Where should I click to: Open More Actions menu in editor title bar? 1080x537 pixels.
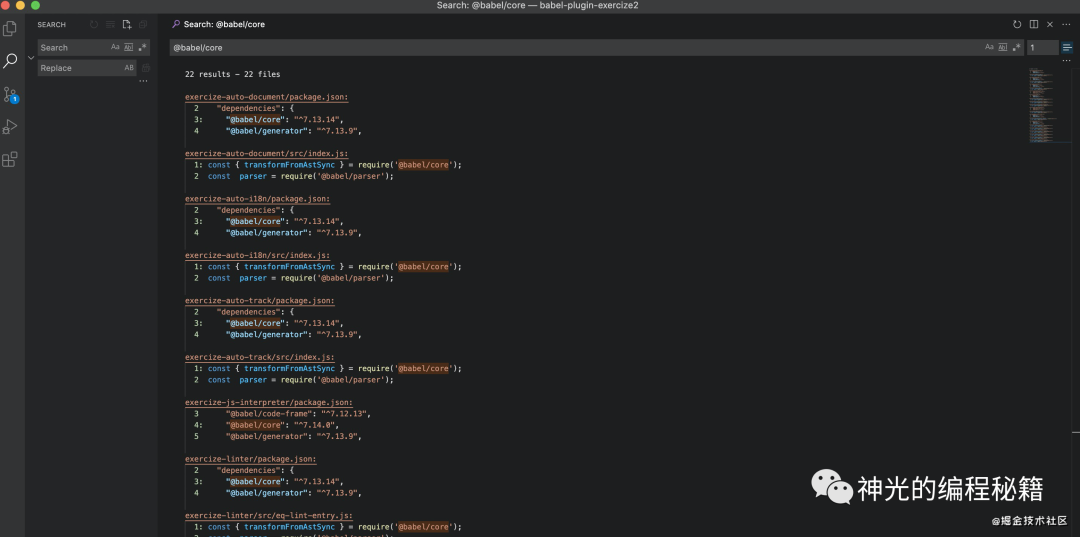pyautogui.click(x=1066, y=24)
